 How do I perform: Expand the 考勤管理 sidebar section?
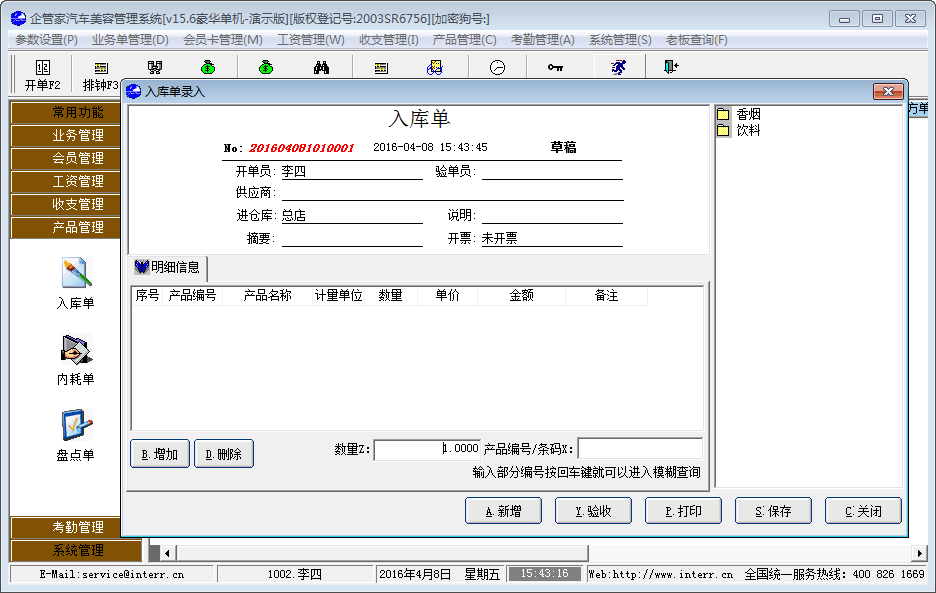click(78, 527)
